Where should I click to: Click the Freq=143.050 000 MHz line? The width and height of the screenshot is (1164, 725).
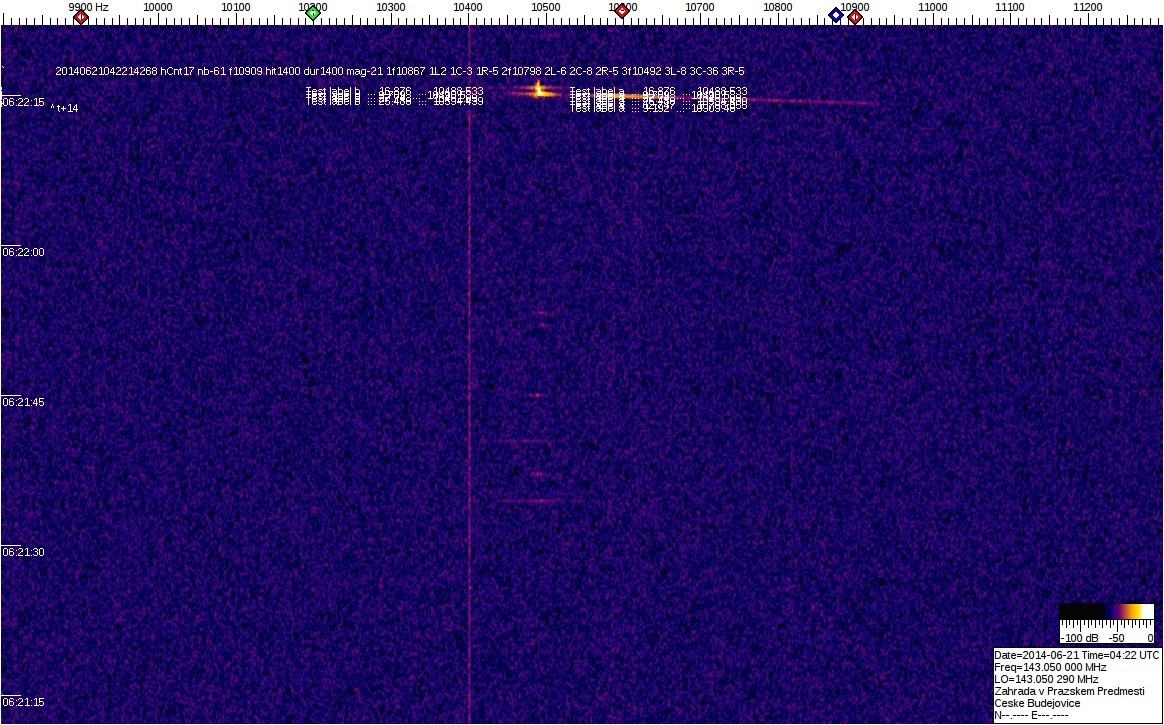pos(1050,668)
